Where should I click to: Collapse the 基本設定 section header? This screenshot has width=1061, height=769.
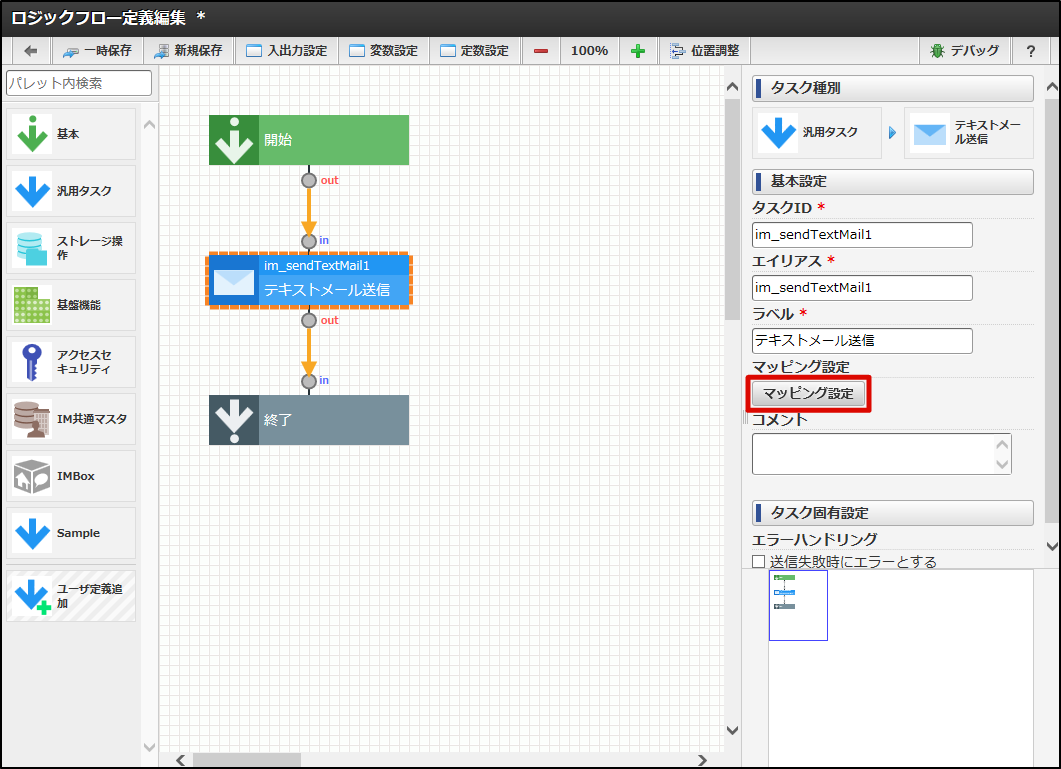893,181
